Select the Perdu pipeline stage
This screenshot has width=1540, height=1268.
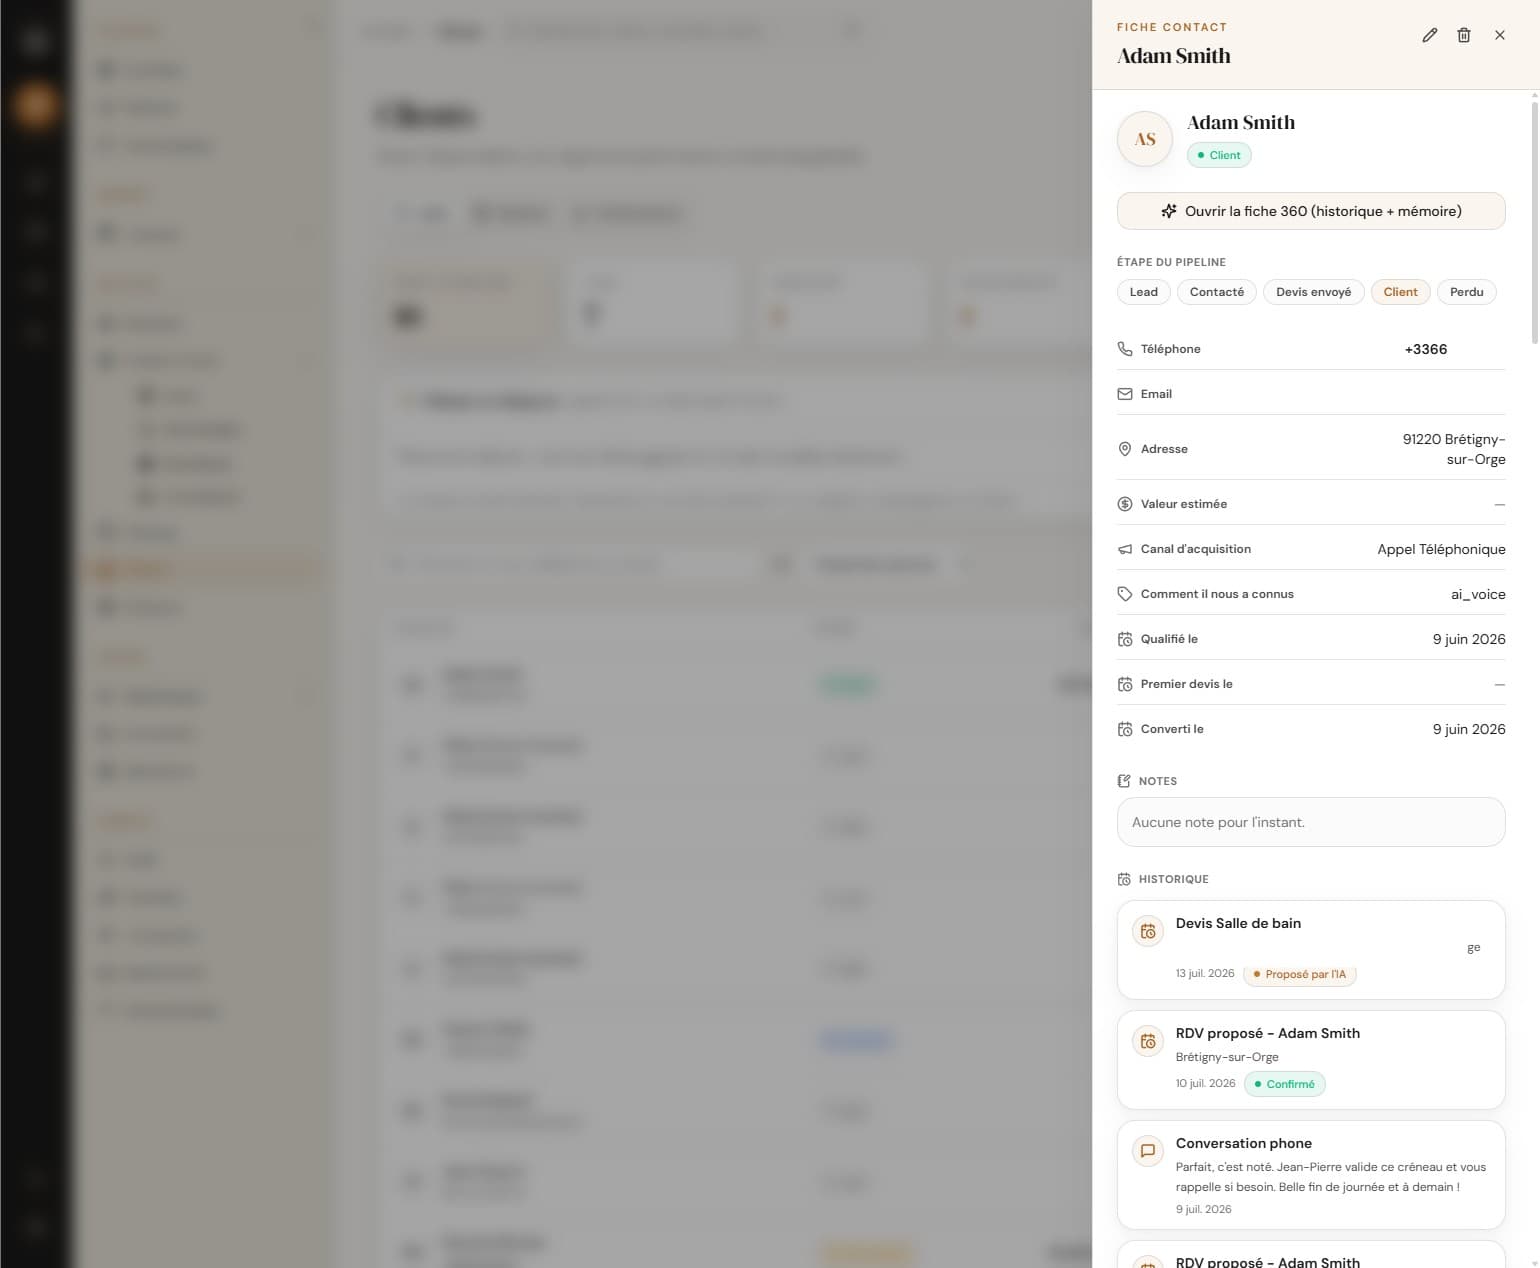click(1467, 292)
